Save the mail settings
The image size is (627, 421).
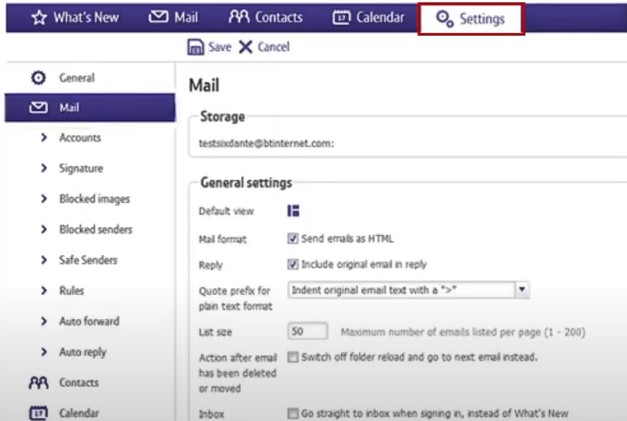(210, 47)
